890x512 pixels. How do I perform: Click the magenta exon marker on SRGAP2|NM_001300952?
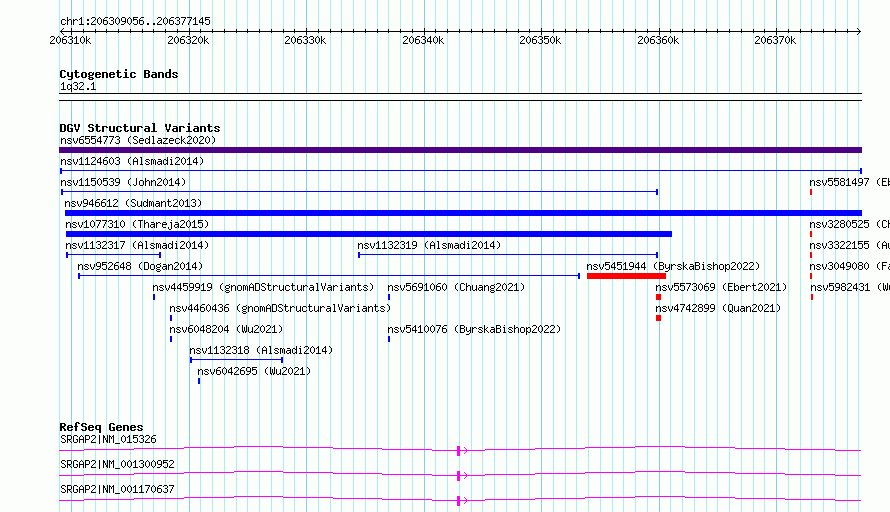point(459,476)
